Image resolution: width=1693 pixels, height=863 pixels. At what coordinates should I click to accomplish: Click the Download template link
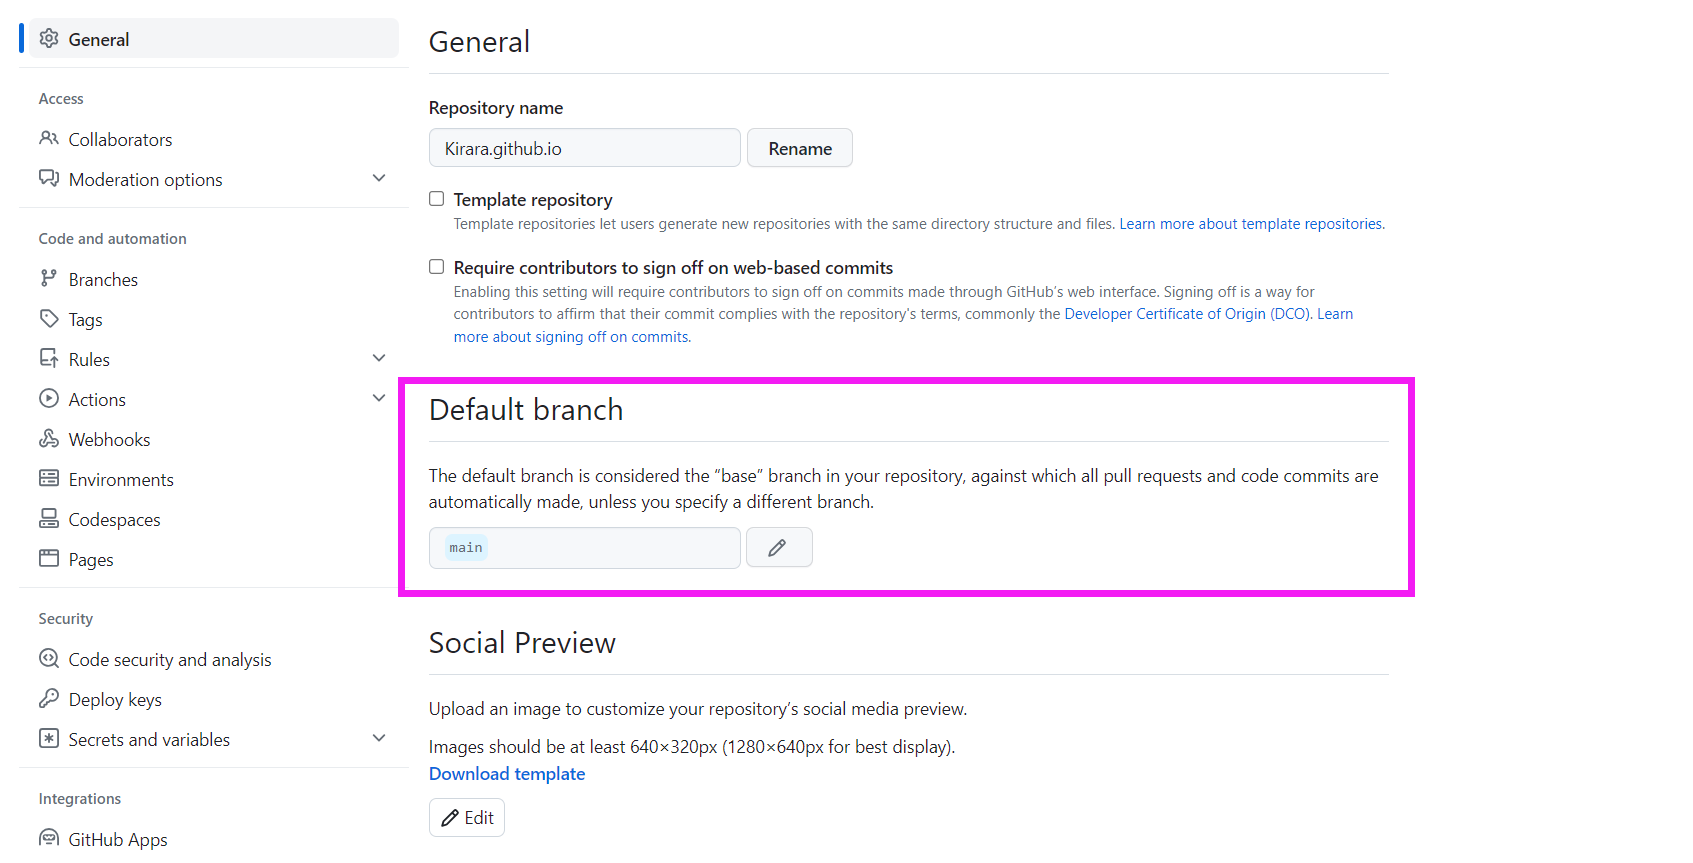coord(507,774)
